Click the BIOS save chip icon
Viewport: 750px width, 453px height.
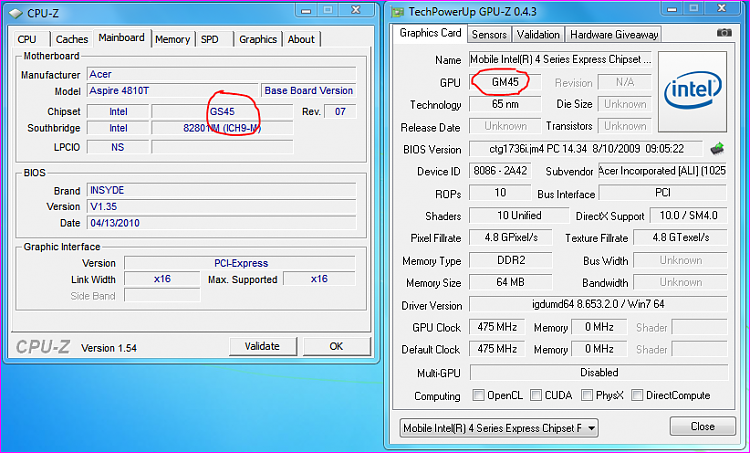point(717,149)
